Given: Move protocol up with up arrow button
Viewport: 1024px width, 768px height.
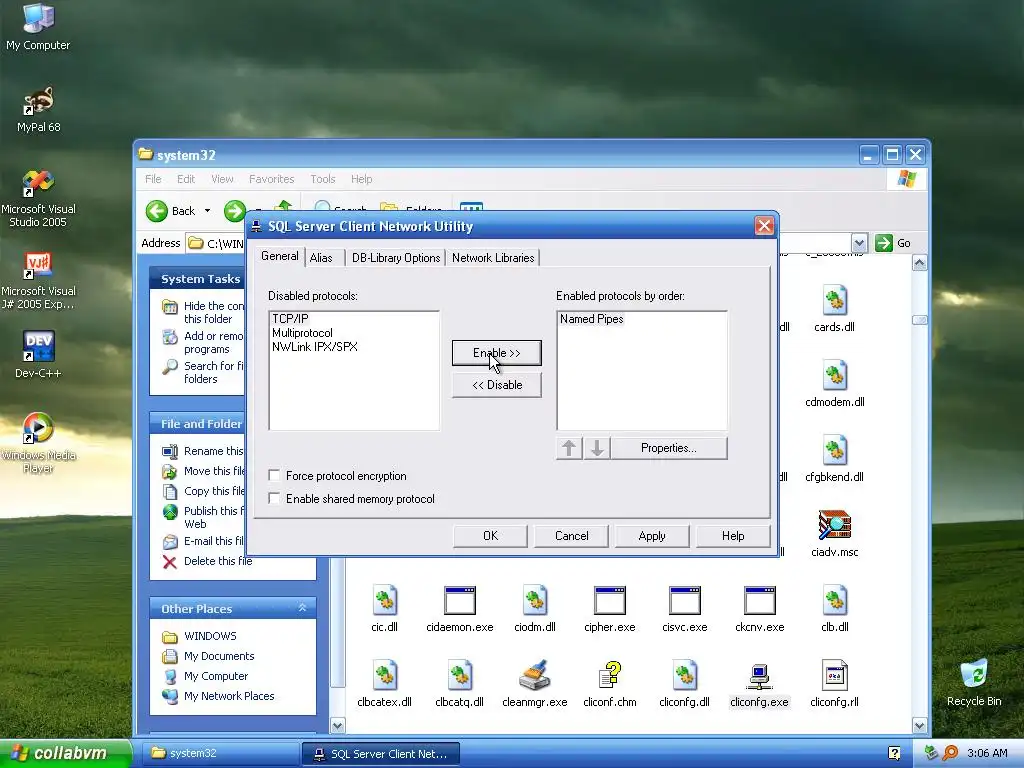Looking at the screenshot, I should pos(569,448).
